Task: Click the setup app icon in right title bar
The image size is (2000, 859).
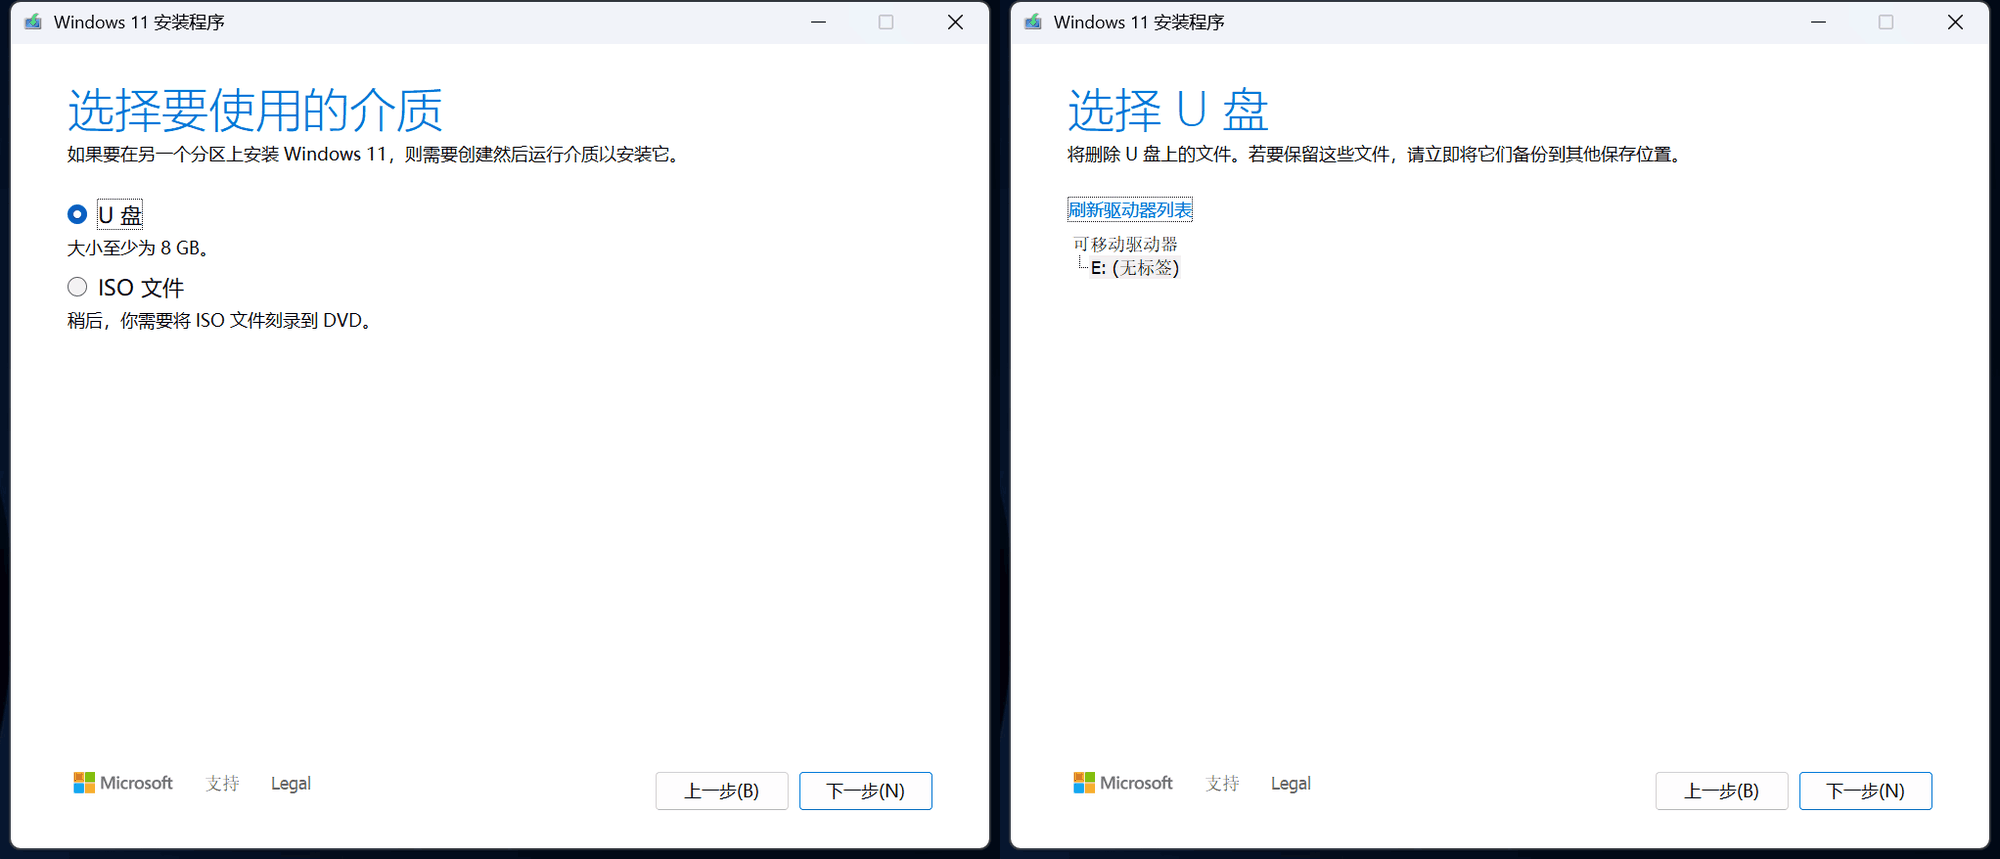Action: pos(1033,22)
